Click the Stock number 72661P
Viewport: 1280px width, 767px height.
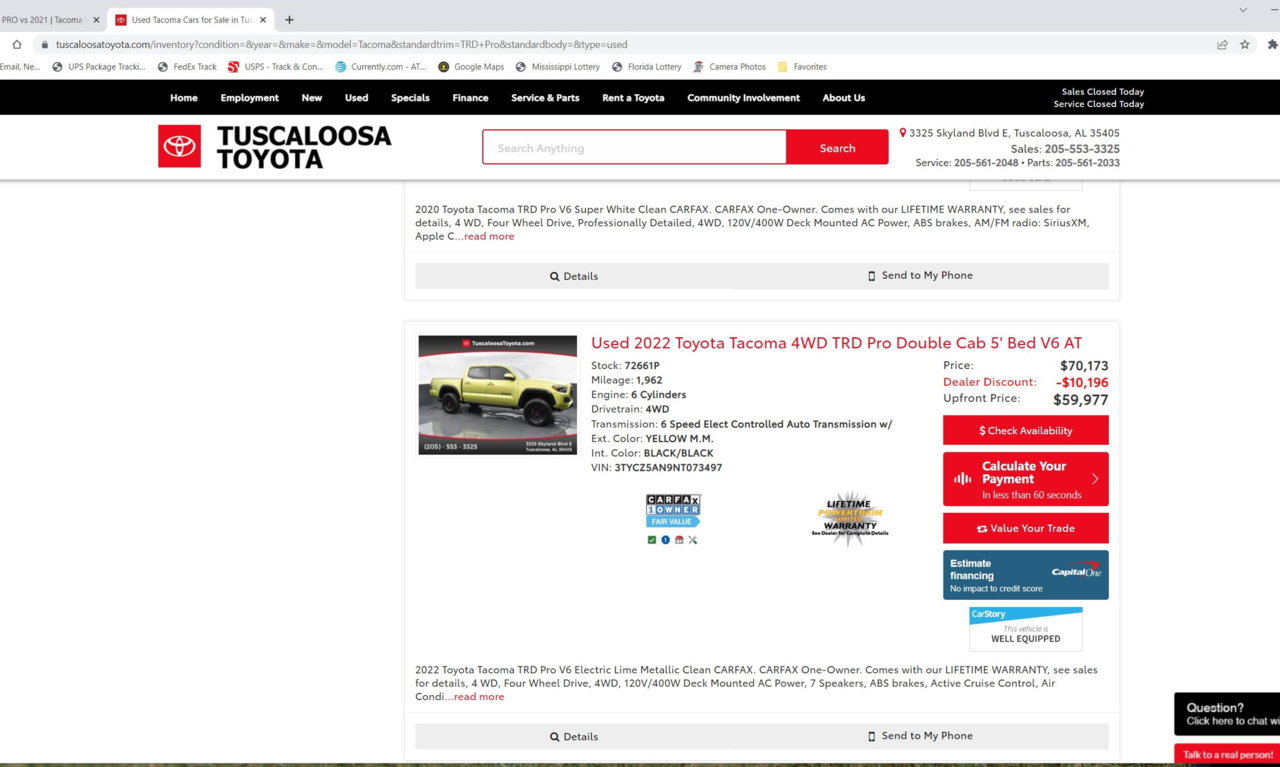click(642, 366)
